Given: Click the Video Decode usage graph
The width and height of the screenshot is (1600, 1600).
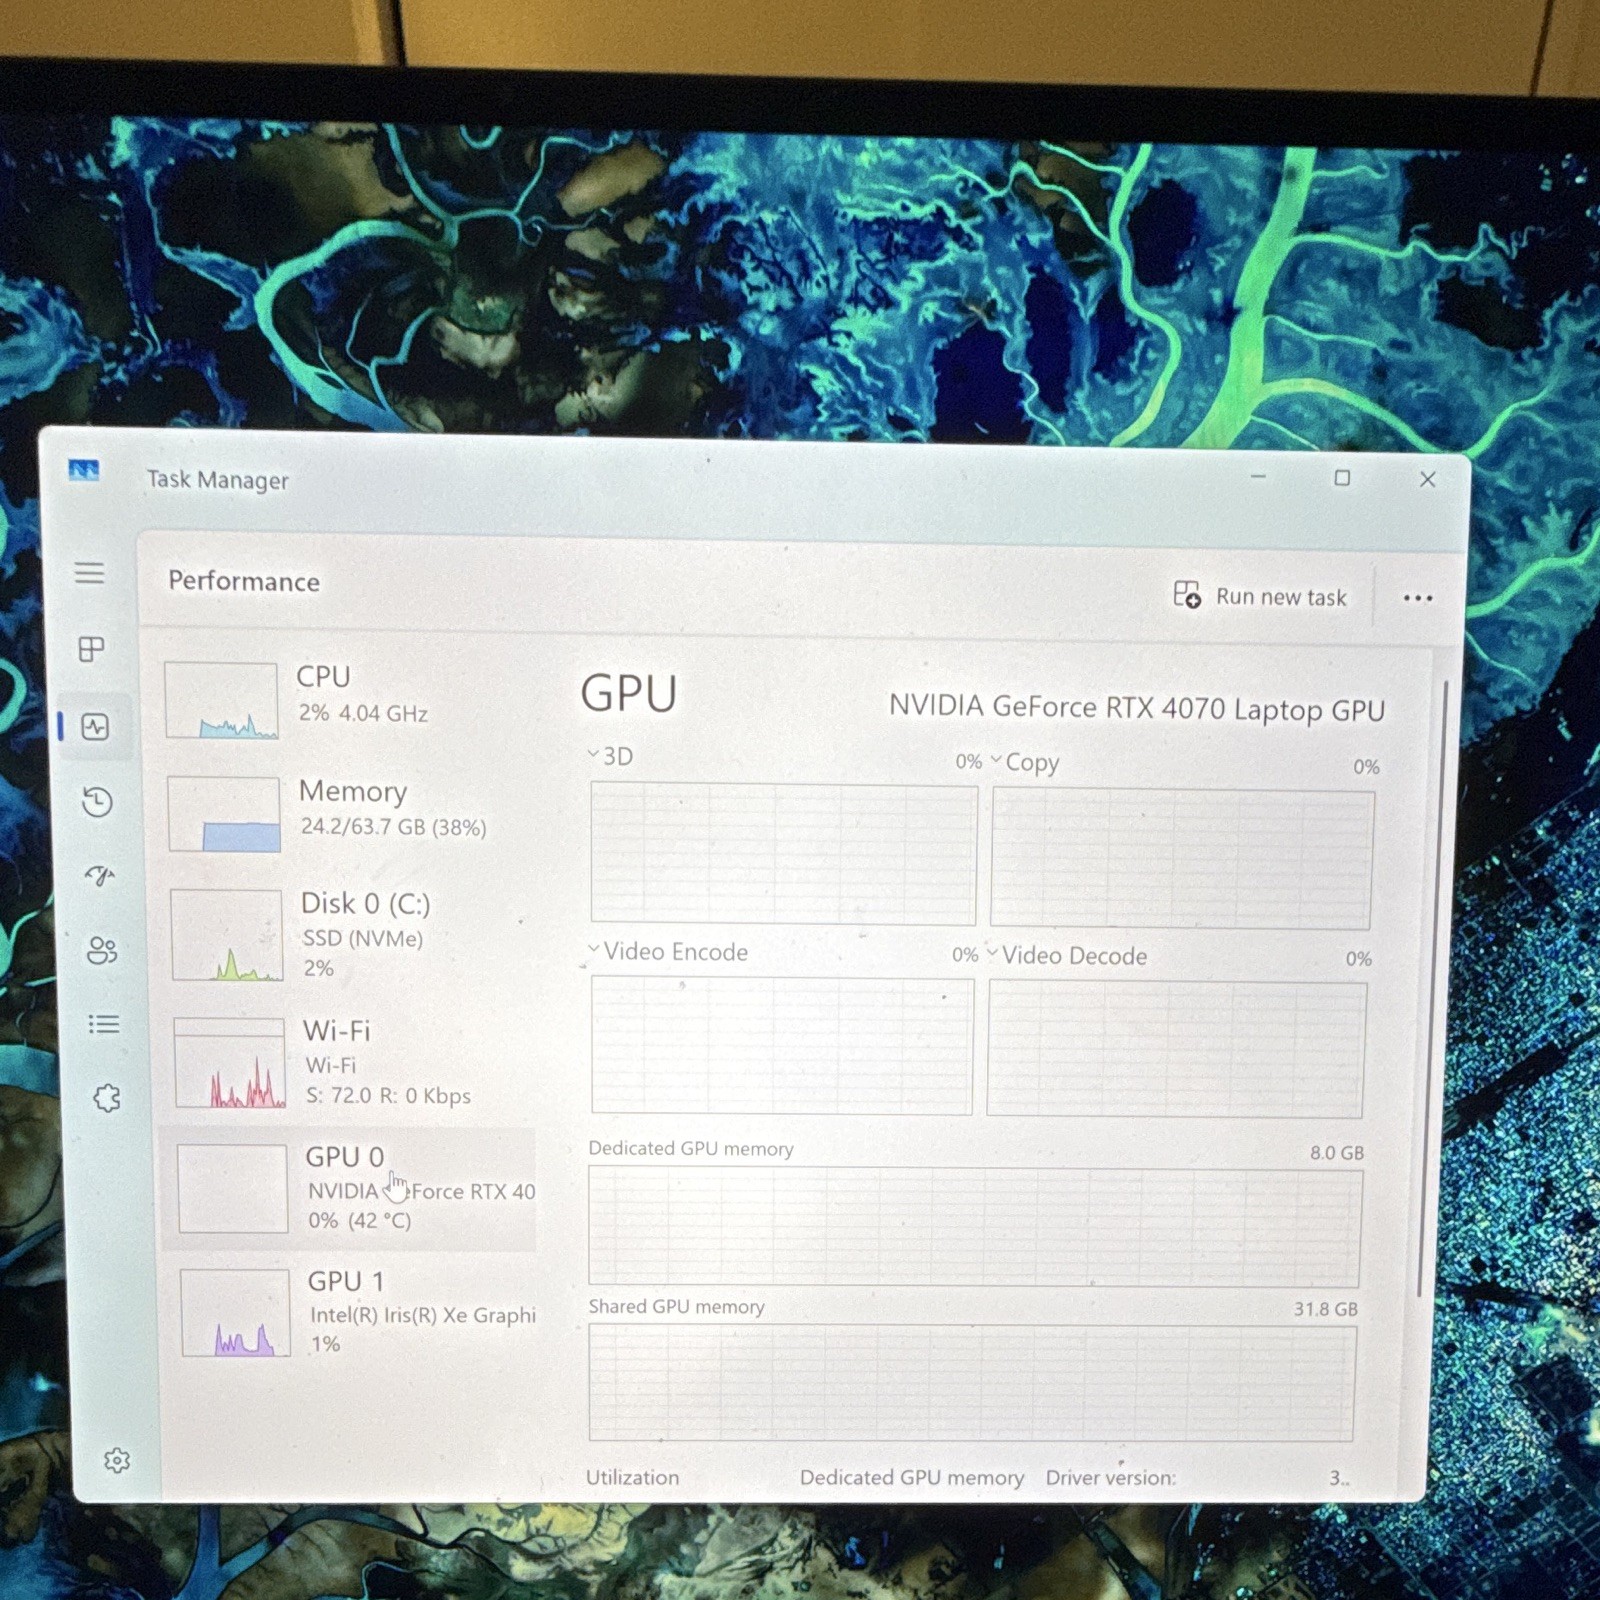Looking at the screenshot, I should click(x=1176, y=1049).
